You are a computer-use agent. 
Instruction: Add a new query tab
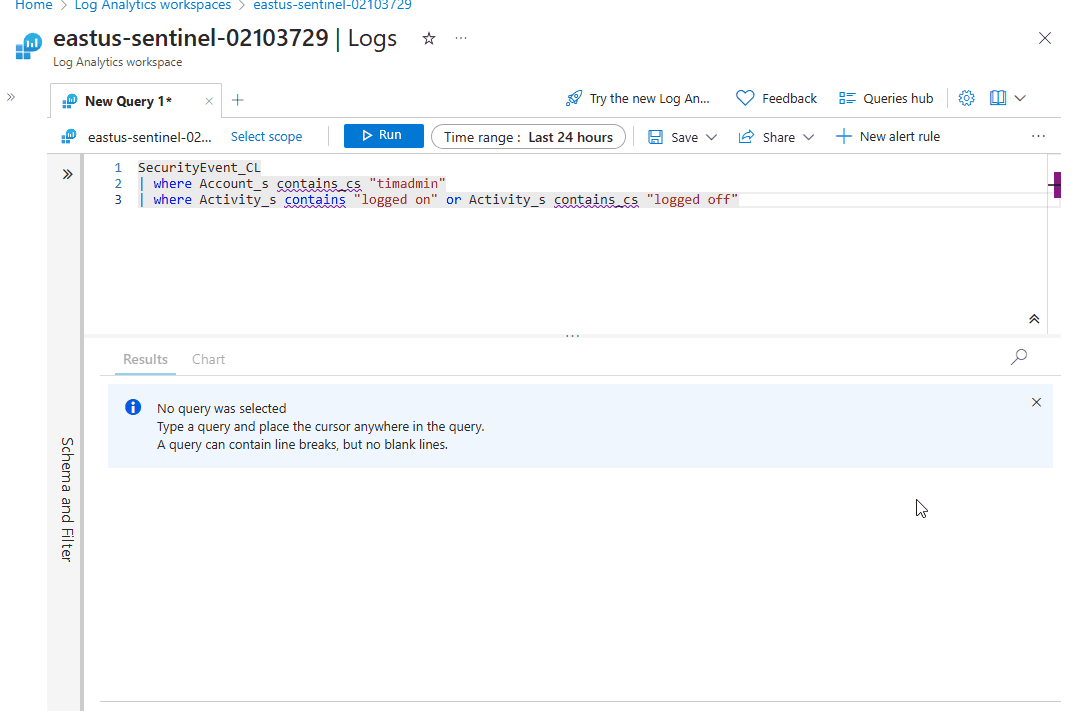click(x=238, y=100)
